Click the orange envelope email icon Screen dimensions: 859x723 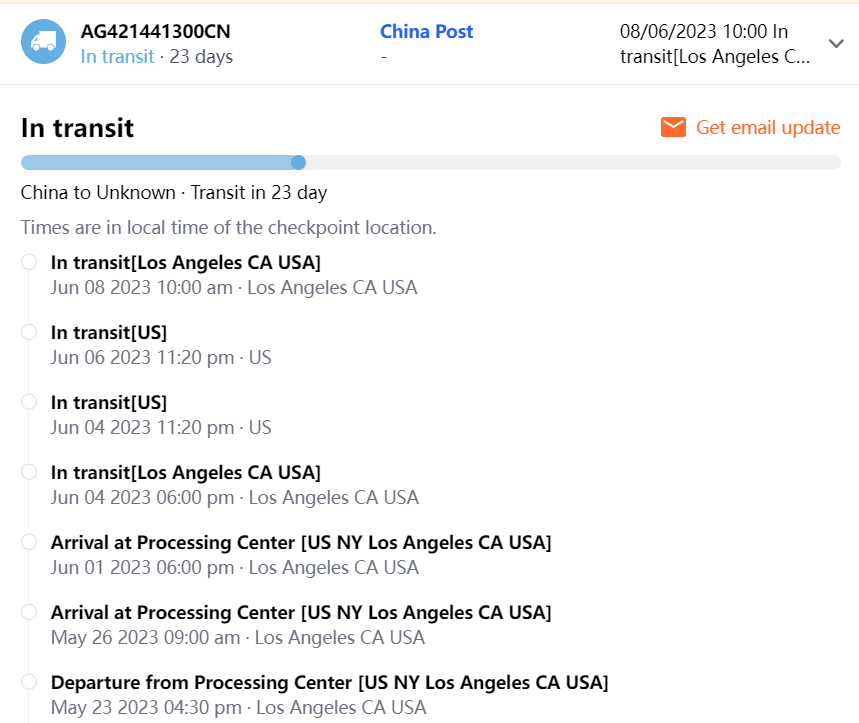pyautogui.click(x=673, y=127)
